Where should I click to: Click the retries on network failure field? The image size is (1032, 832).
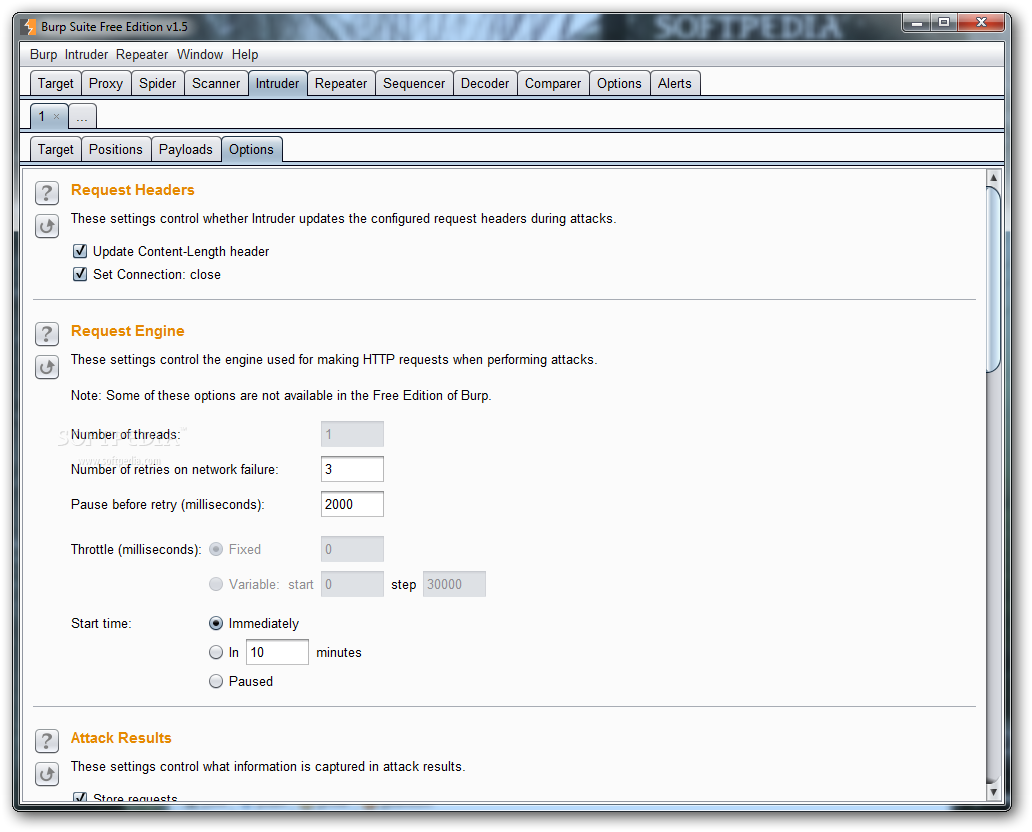pyautogui.click(x=352, y=469)
